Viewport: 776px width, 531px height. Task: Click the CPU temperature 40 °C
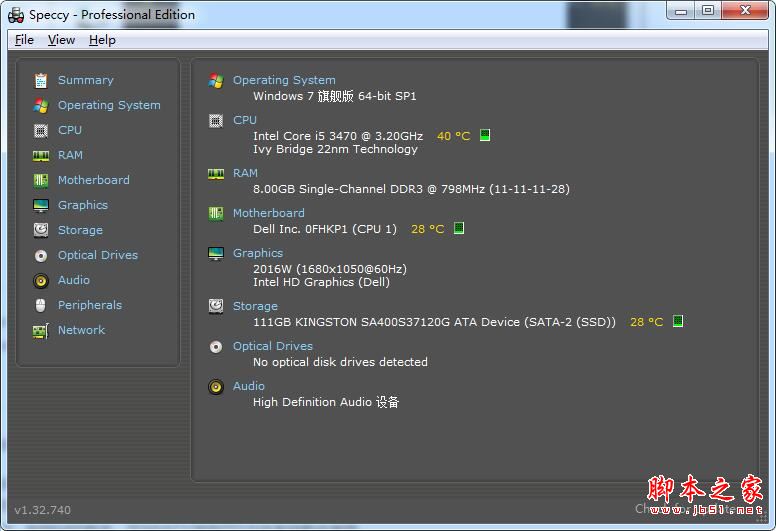pos(453,136)
